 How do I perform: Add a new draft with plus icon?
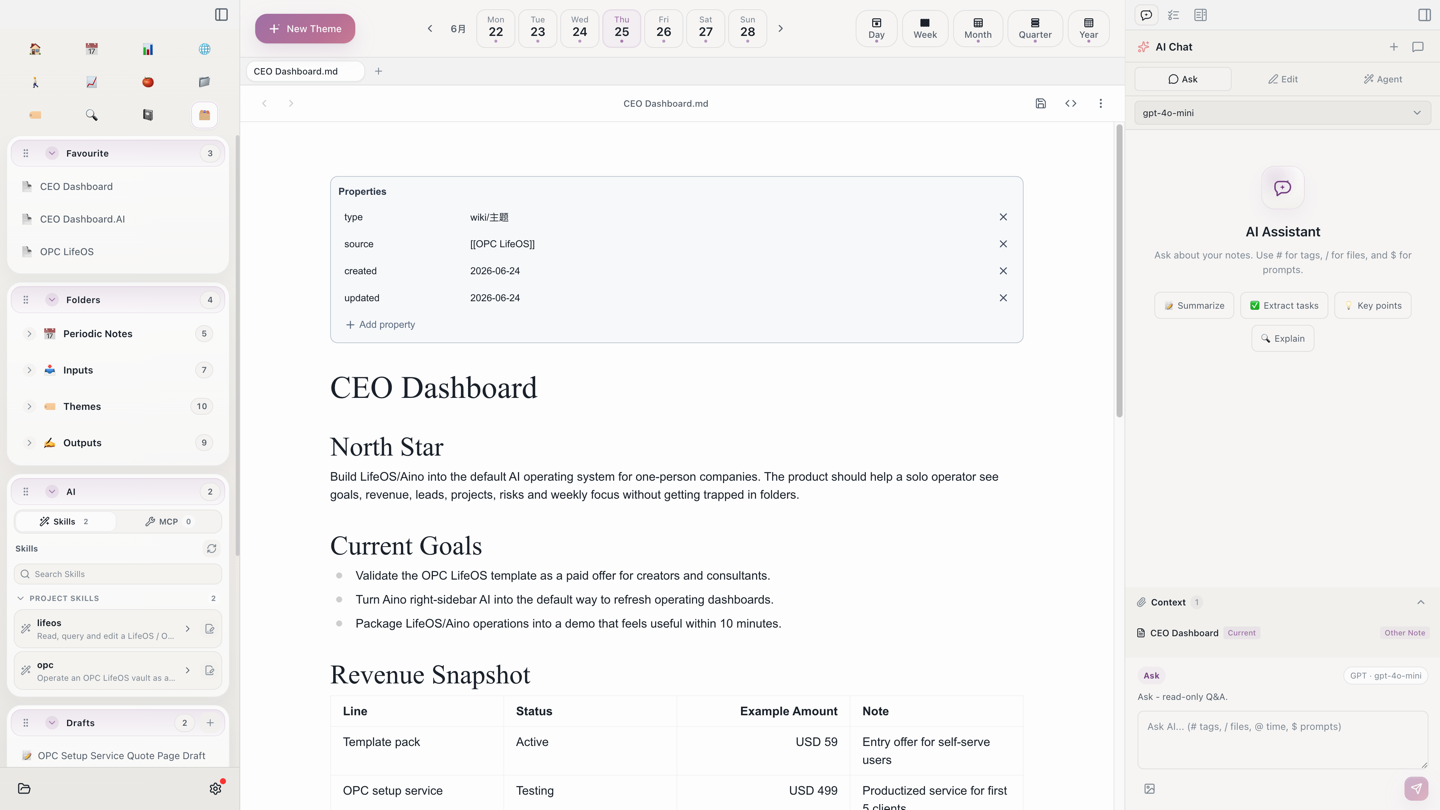pos(210,723)
